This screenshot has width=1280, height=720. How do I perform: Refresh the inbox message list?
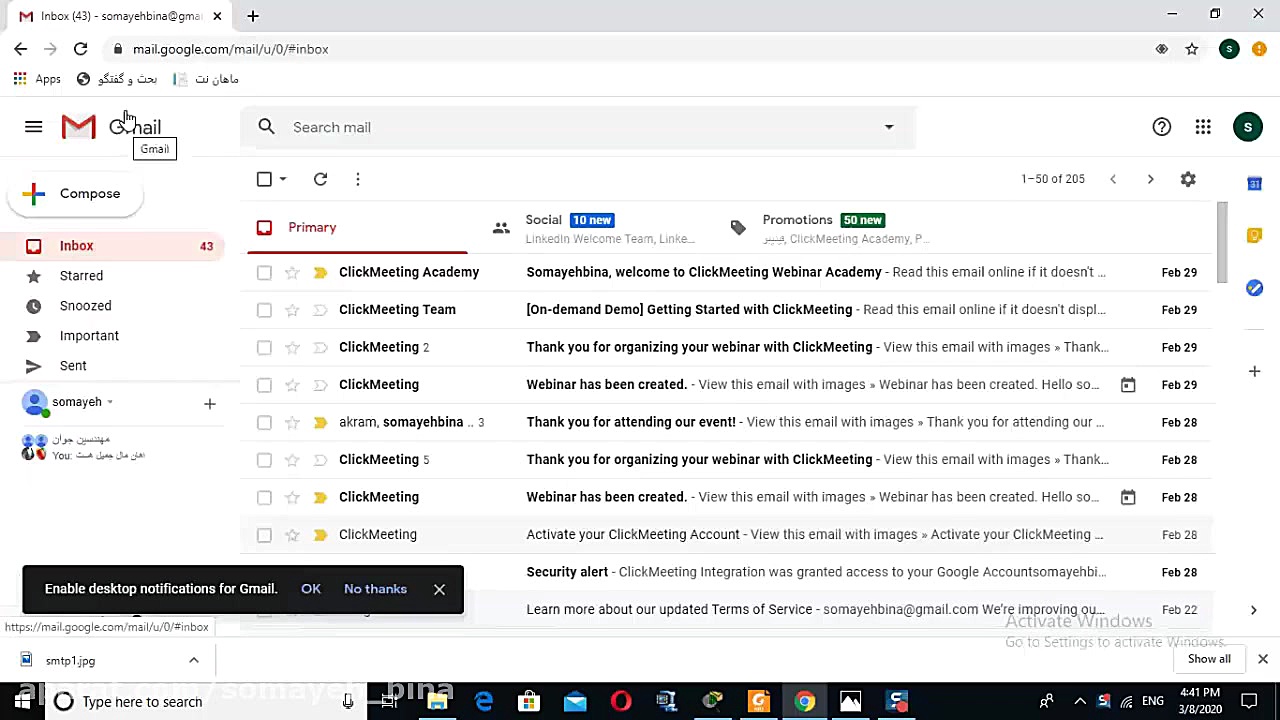(320, 179)
